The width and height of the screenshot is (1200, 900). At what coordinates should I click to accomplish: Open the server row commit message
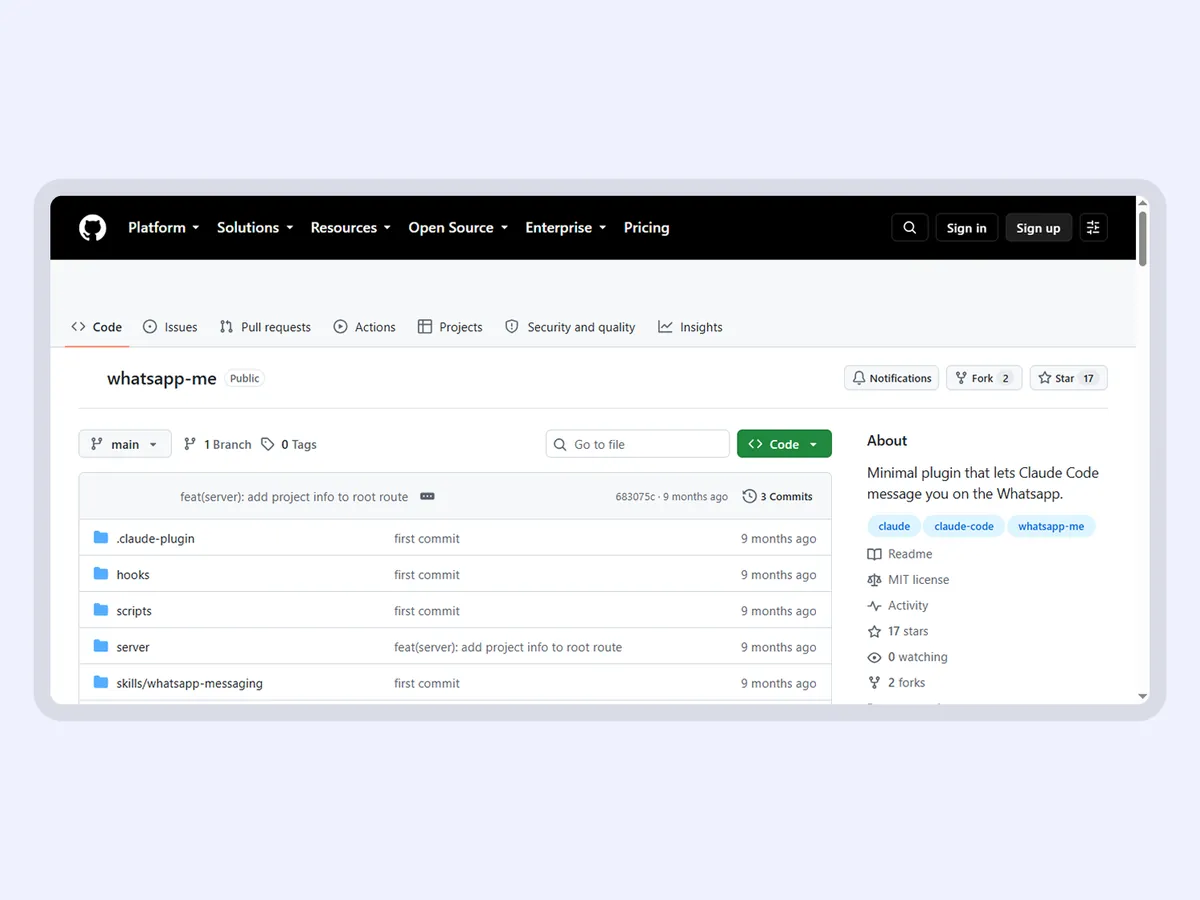click(x=508, y=647)
